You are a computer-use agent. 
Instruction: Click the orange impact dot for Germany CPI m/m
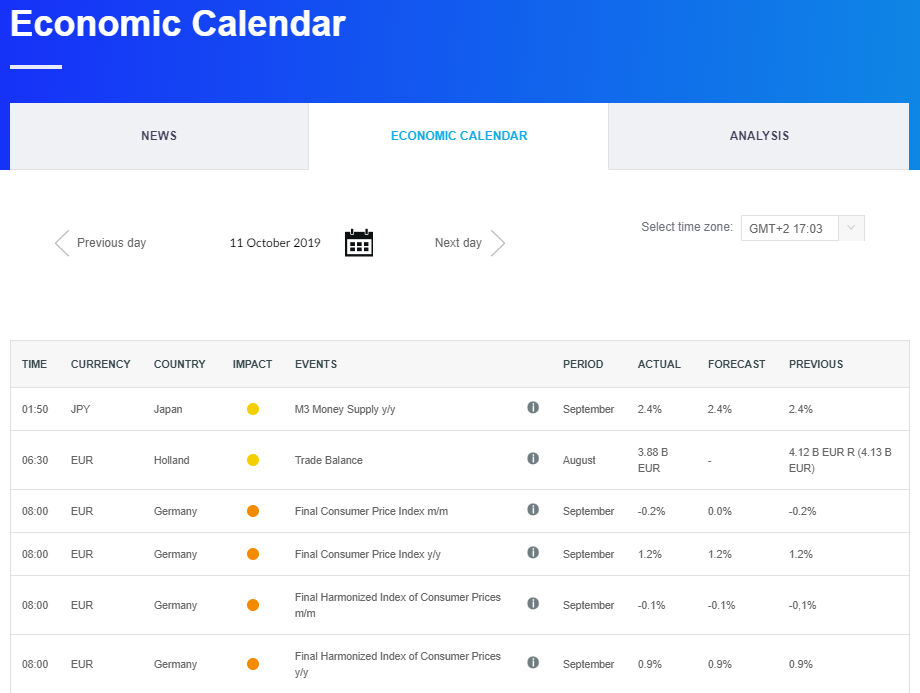pyautogui.click(x=252, y=510)
